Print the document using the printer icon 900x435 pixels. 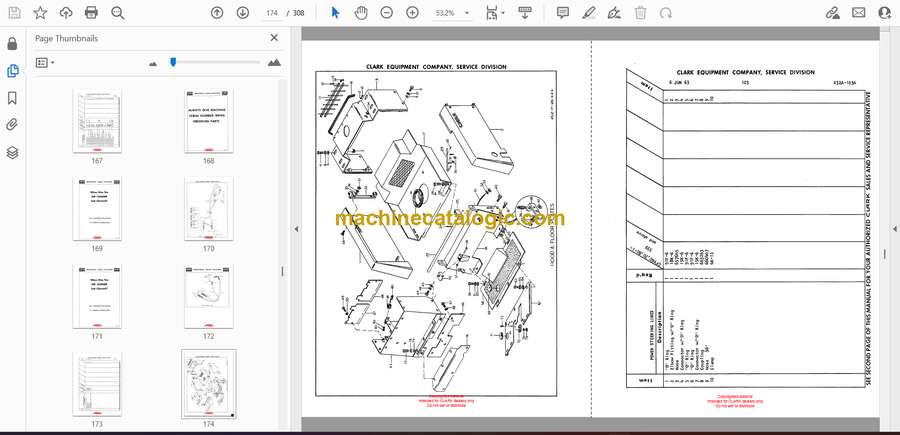point(91,13)
